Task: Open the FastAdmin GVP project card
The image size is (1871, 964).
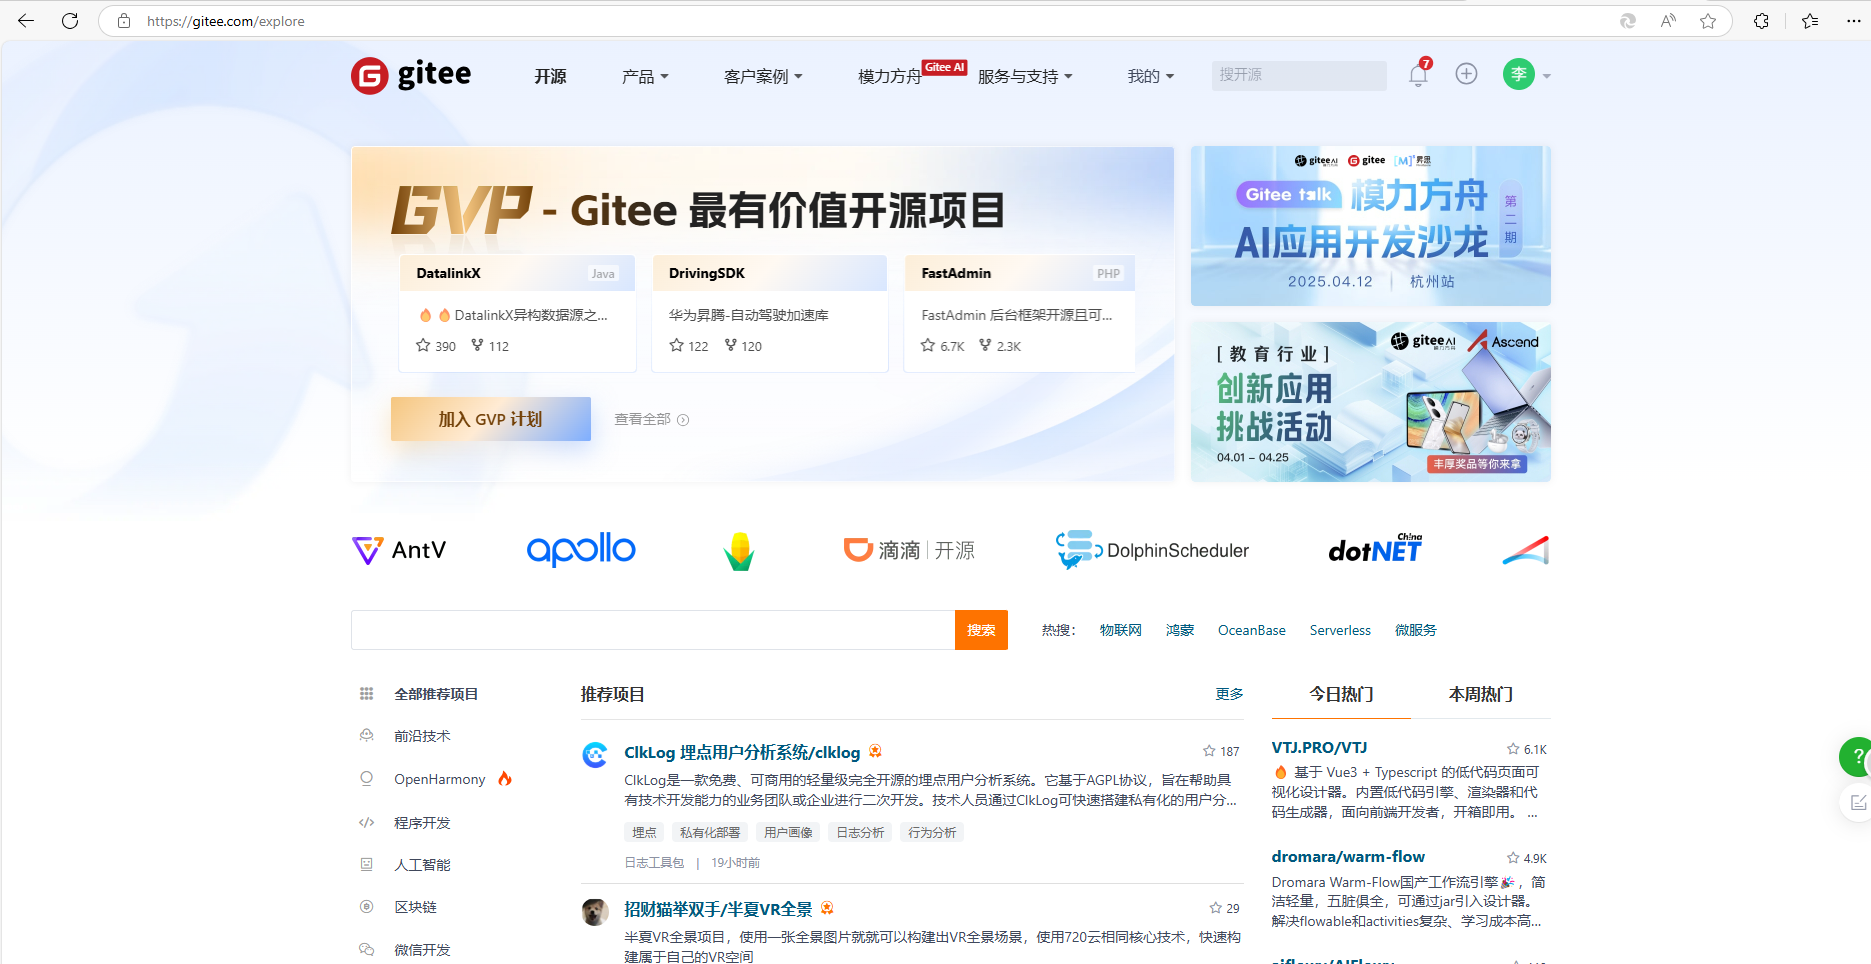Action: [x=1019, y=313]
